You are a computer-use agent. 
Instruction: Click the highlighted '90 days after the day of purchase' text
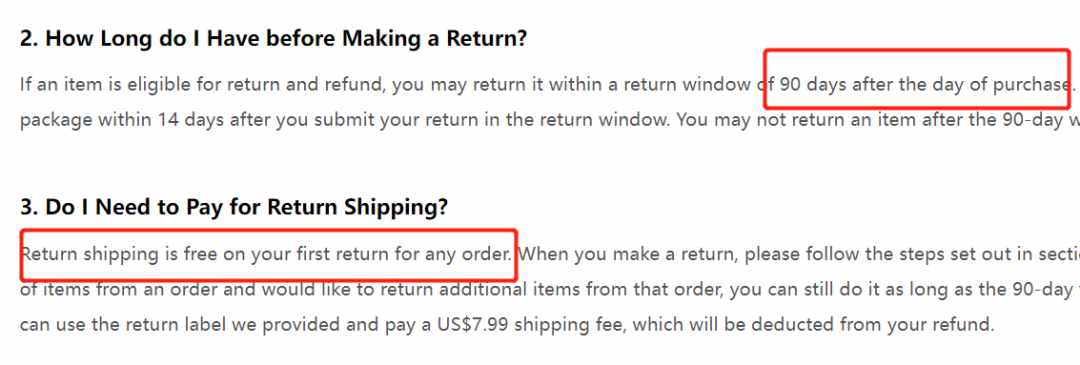[923, 85]
